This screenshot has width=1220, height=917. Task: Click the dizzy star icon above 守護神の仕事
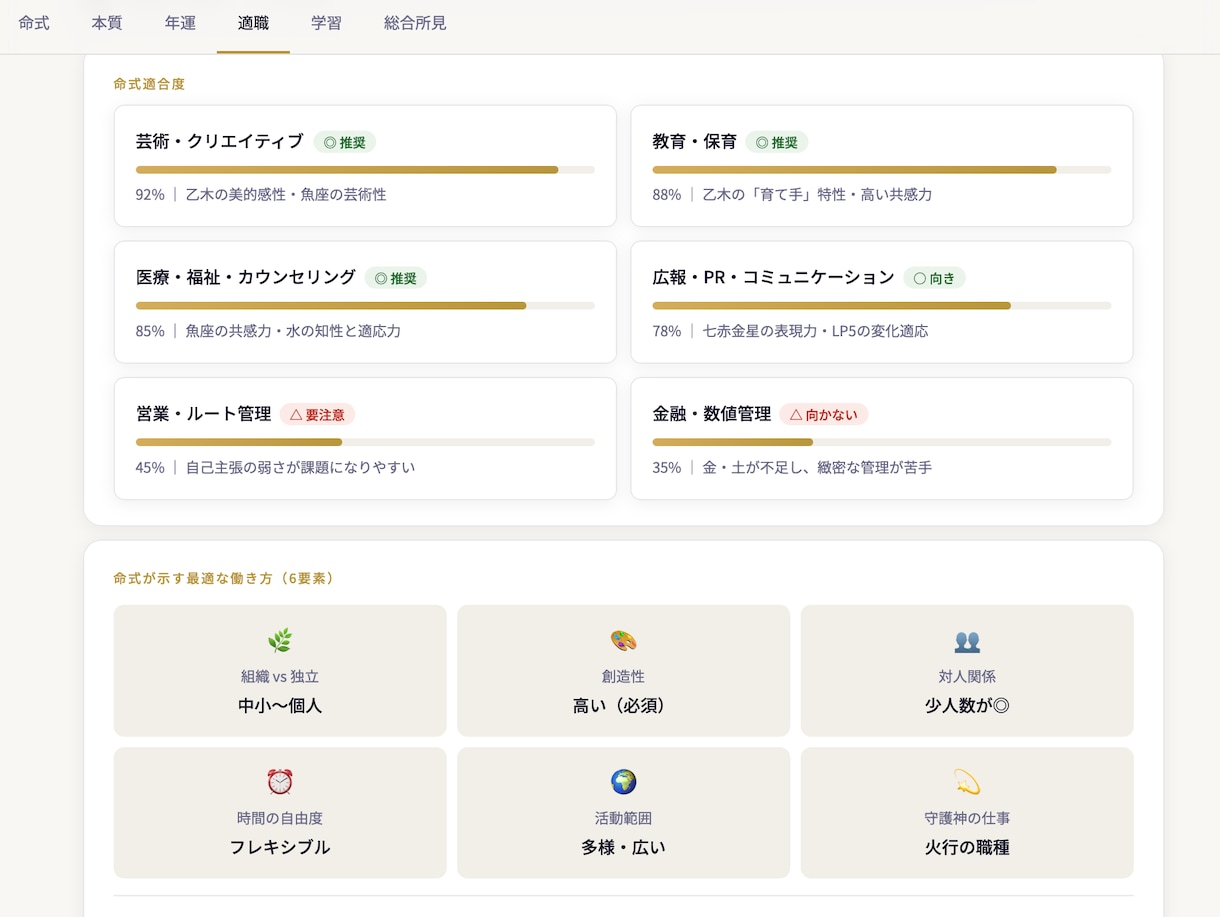(x=967, y=782)
